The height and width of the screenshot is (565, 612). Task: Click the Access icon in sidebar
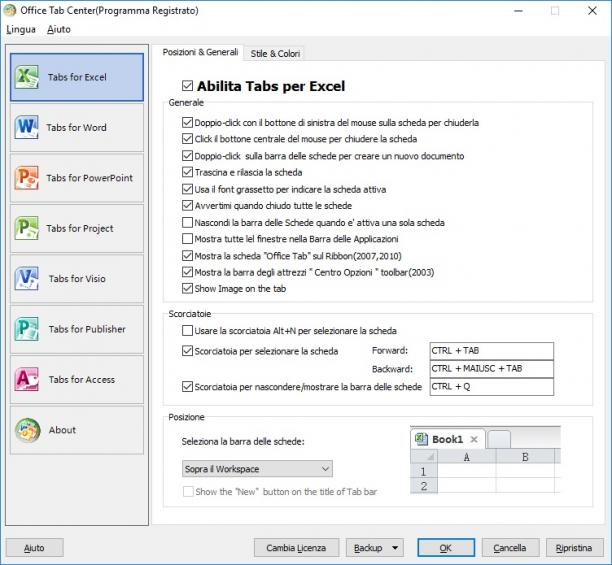click(27, 379)
